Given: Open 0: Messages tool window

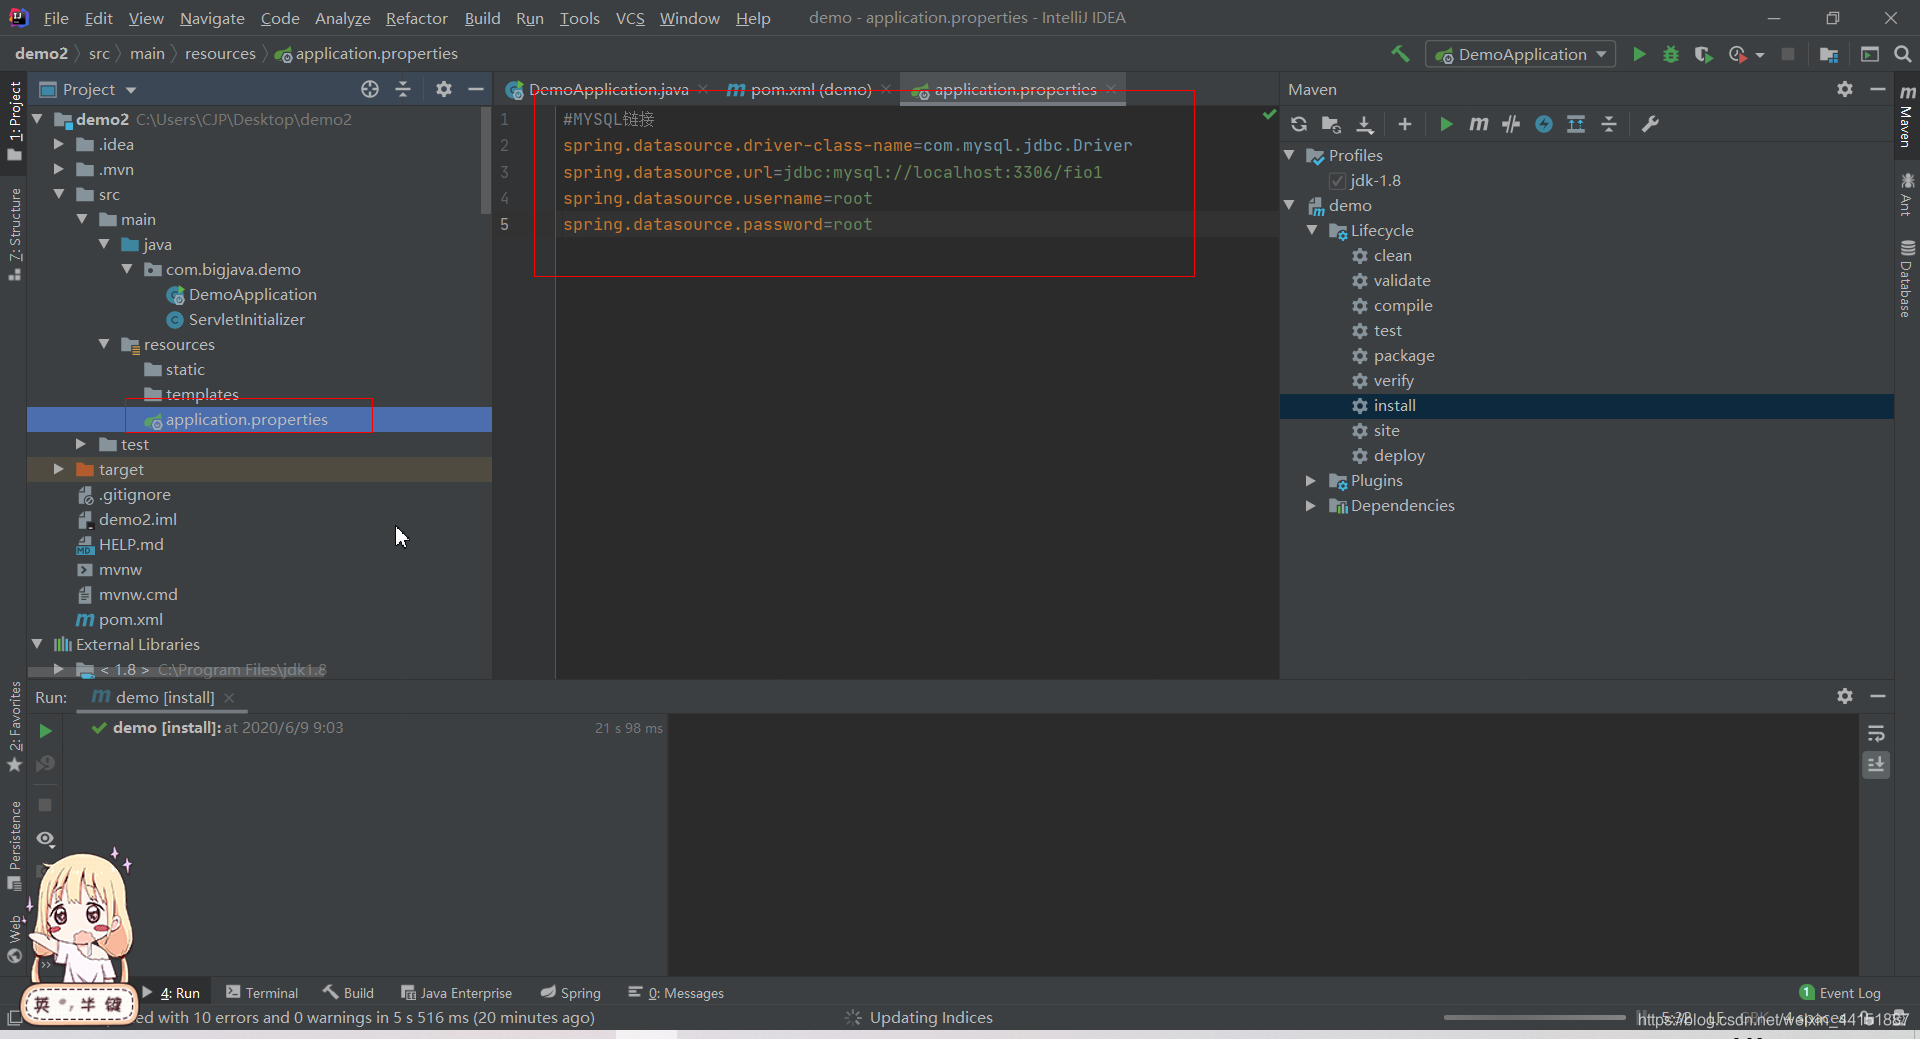Looking at the screenshot, I should click(x=676, y=992).
